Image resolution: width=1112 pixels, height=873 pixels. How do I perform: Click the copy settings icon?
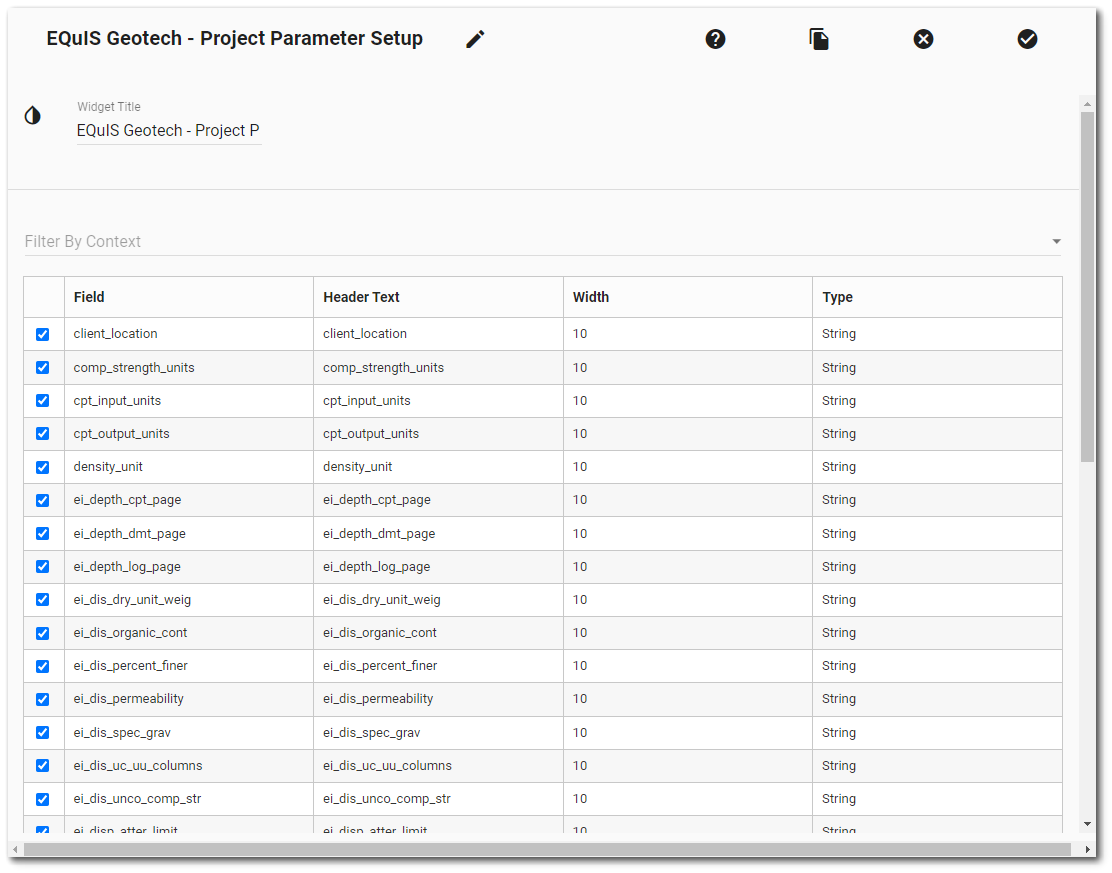coord(819,39)
